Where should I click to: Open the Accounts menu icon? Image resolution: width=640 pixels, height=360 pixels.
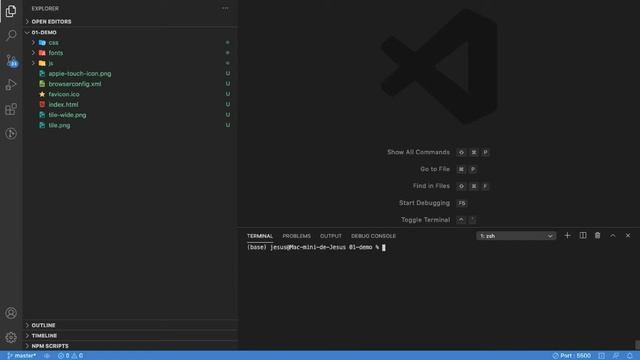(11, 313)
